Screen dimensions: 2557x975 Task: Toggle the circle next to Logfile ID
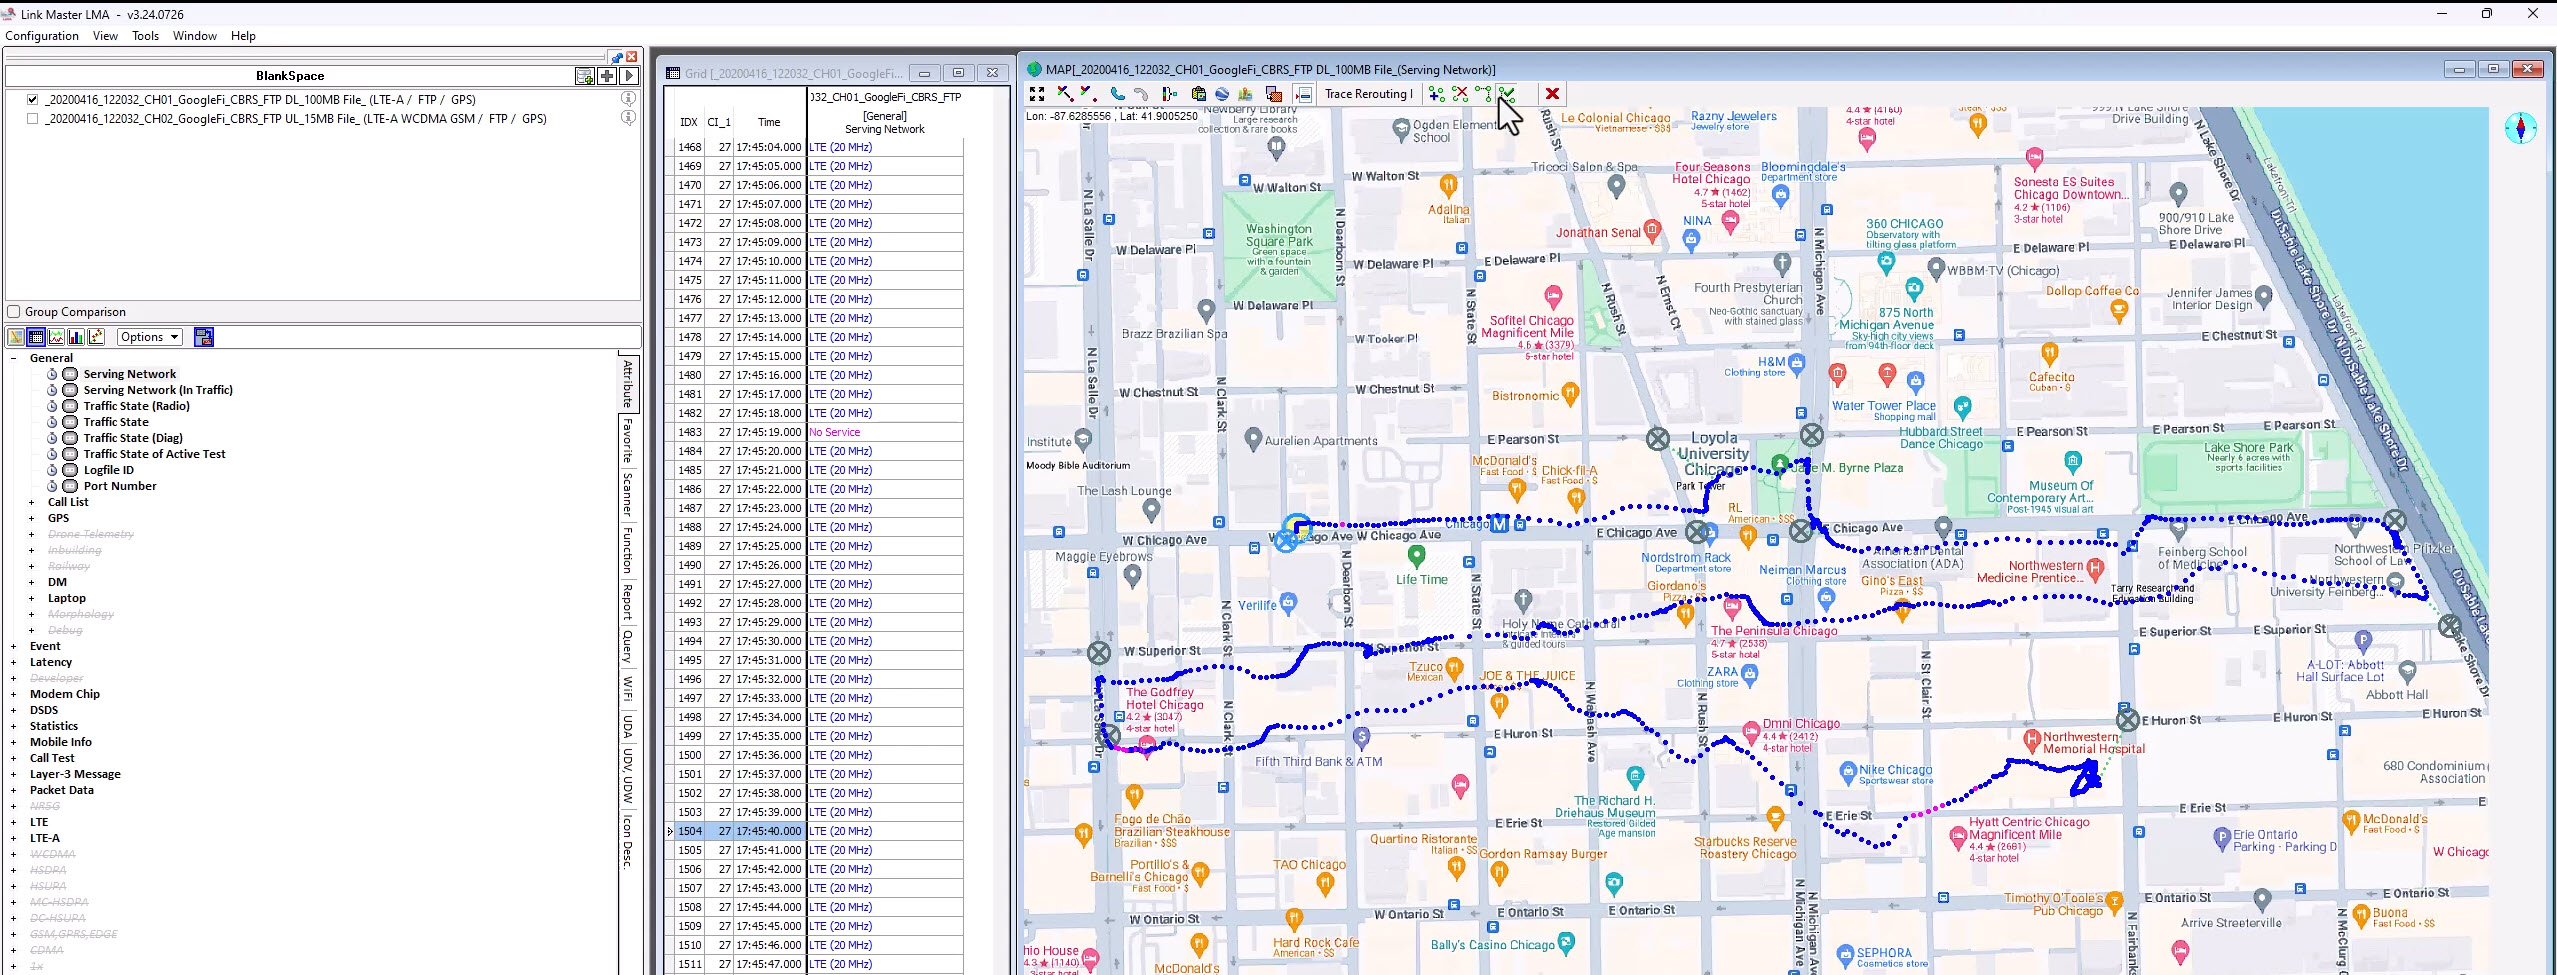70,470
